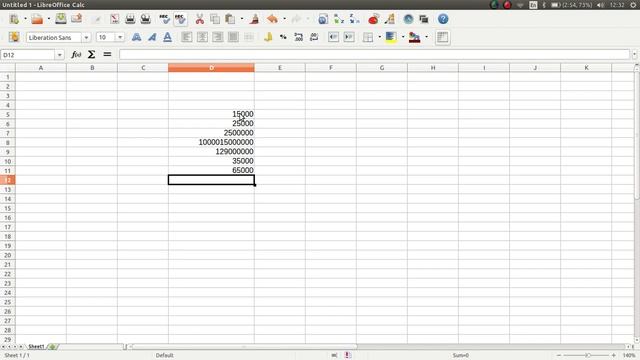Click the Undo arrow icon
640x360 pixels.
coord(272,19)
